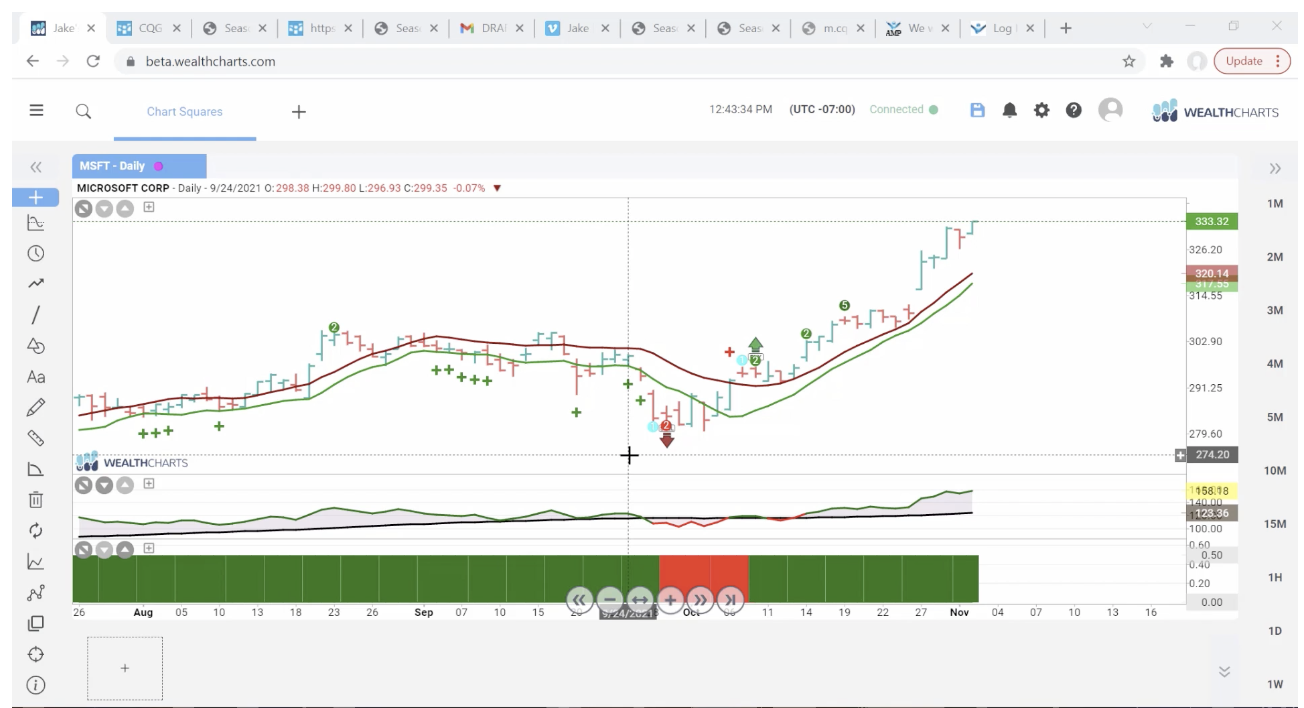The width and height of the screenshot is (1304, 708).
Task: Expand more timeframes with double chevron
Action: coord(1224,672)
